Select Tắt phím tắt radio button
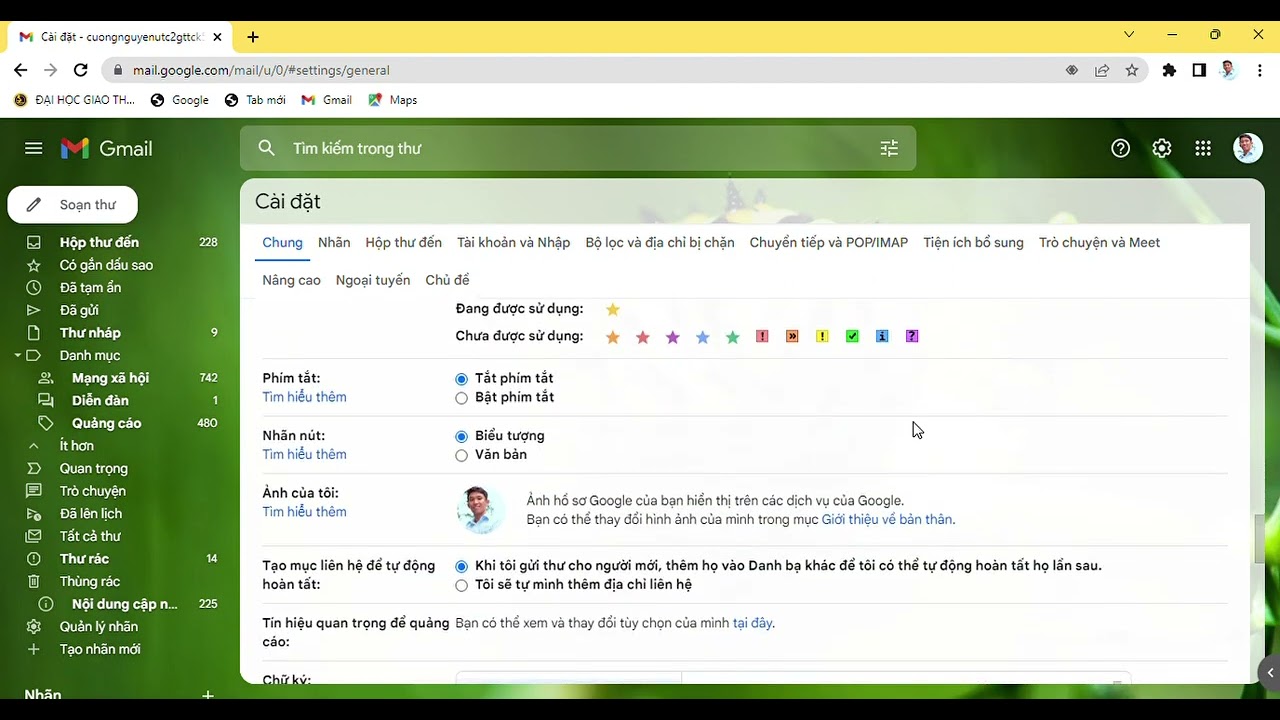 (x=461, y=379)
